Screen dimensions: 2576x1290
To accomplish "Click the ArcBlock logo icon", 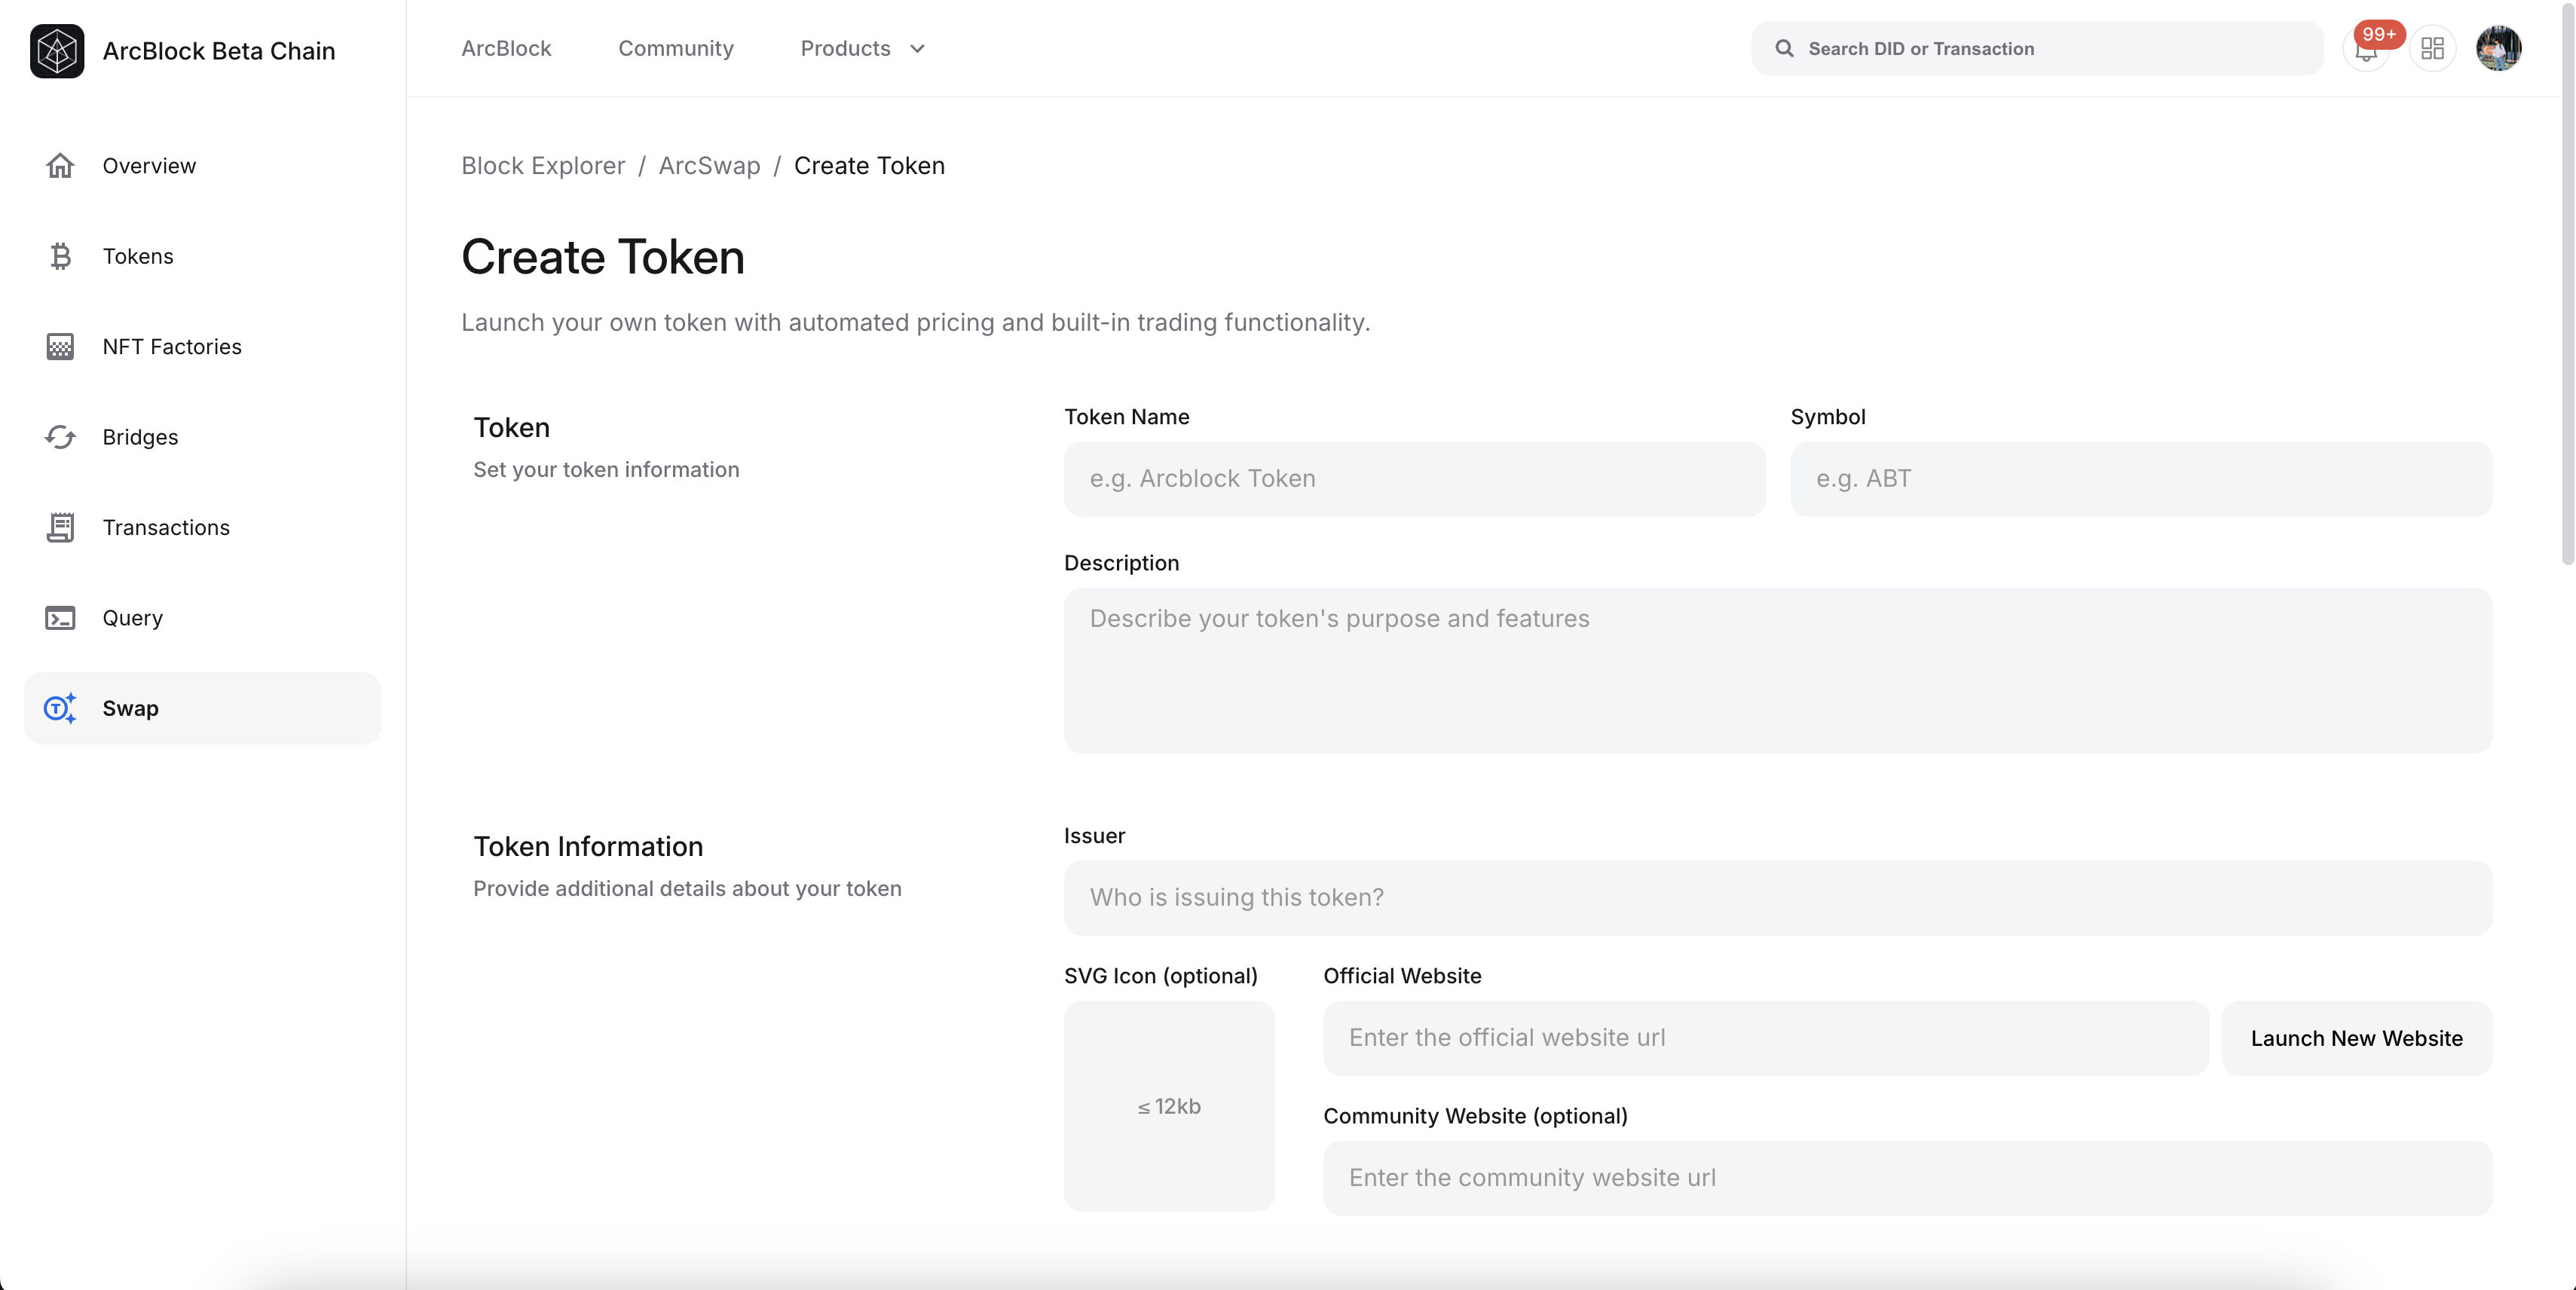I will pyautogui.click(x=57, y=50).
